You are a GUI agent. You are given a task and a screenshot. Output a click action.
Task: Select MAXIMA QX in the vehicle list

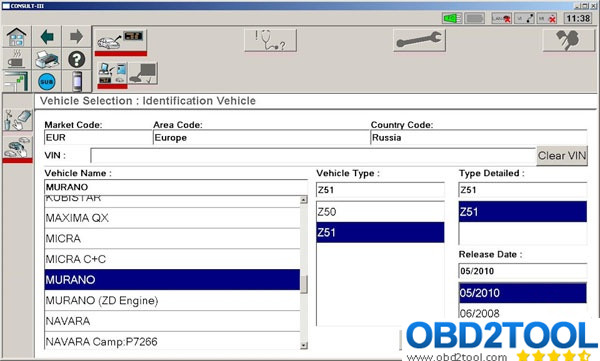click(x=172, y=218)
